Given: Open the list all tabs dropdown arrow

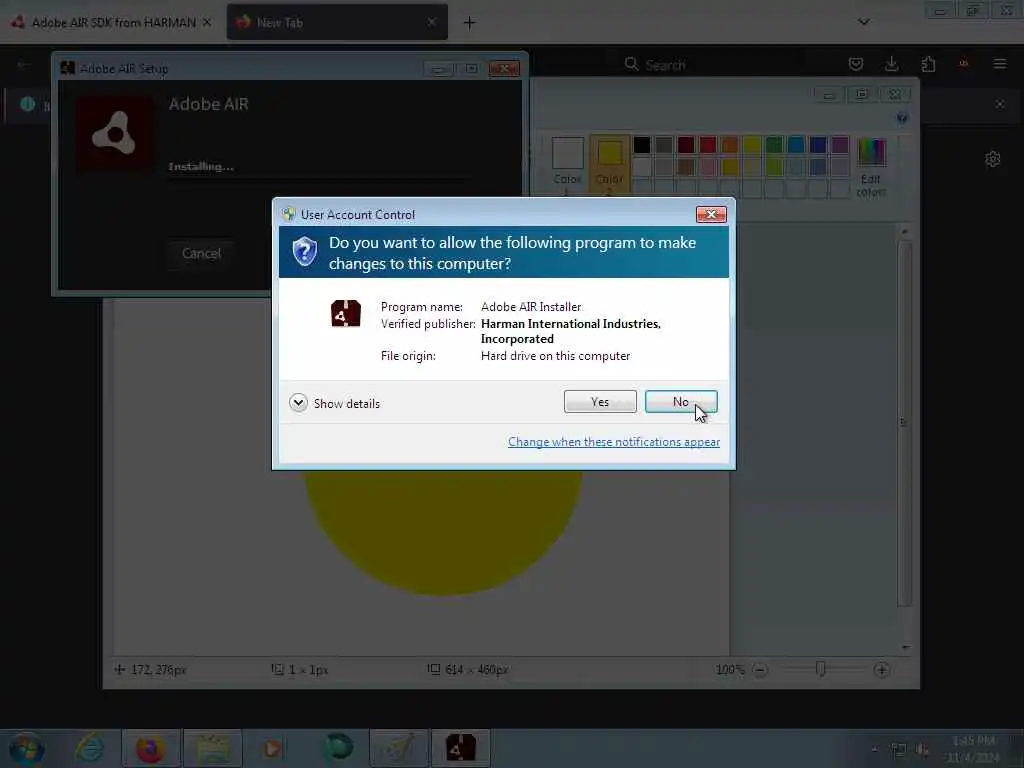Looking at the screenshot, I should (863, 22).
